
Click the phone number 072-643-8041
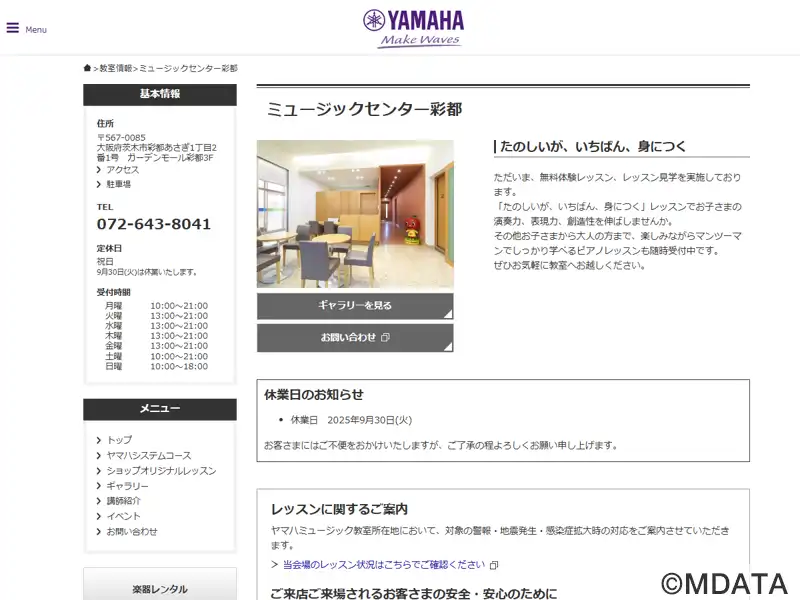(154, 224)
